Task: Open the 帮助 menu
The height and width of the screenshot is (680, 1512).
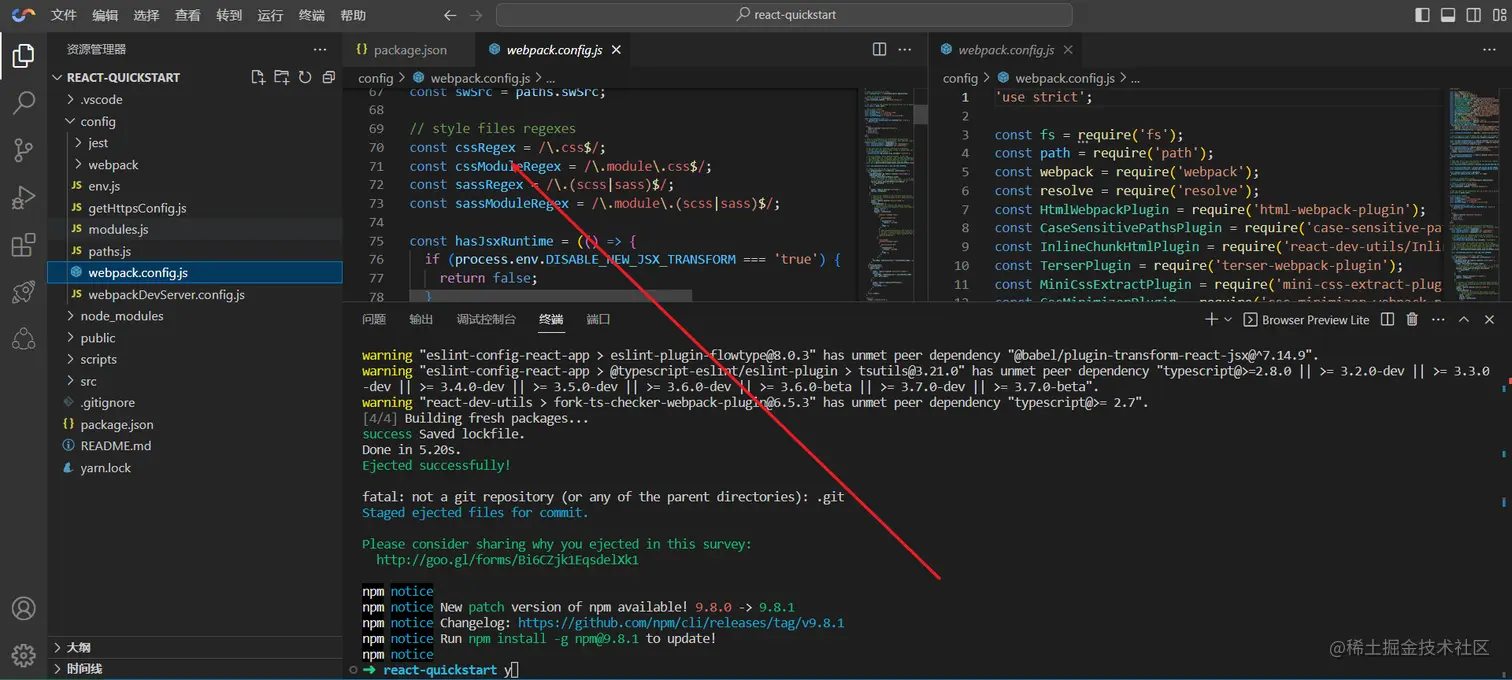Action: [353, 15]
